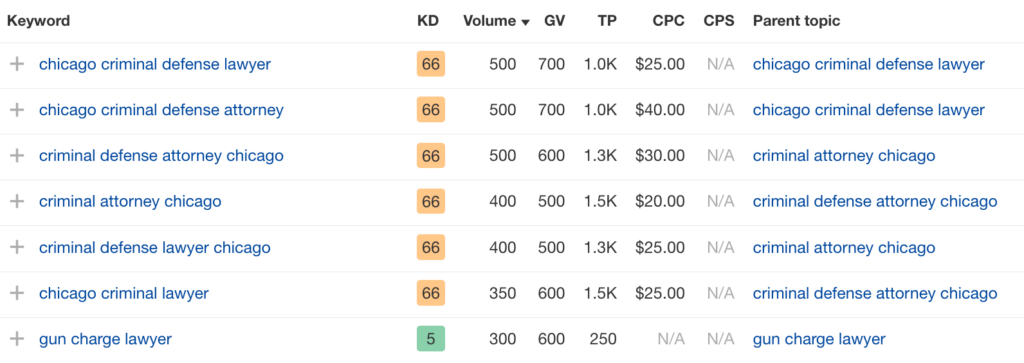Click plus icon beside gun charge lawyer
Viewport: 1024px width, 363px height.
coord(17,339)
